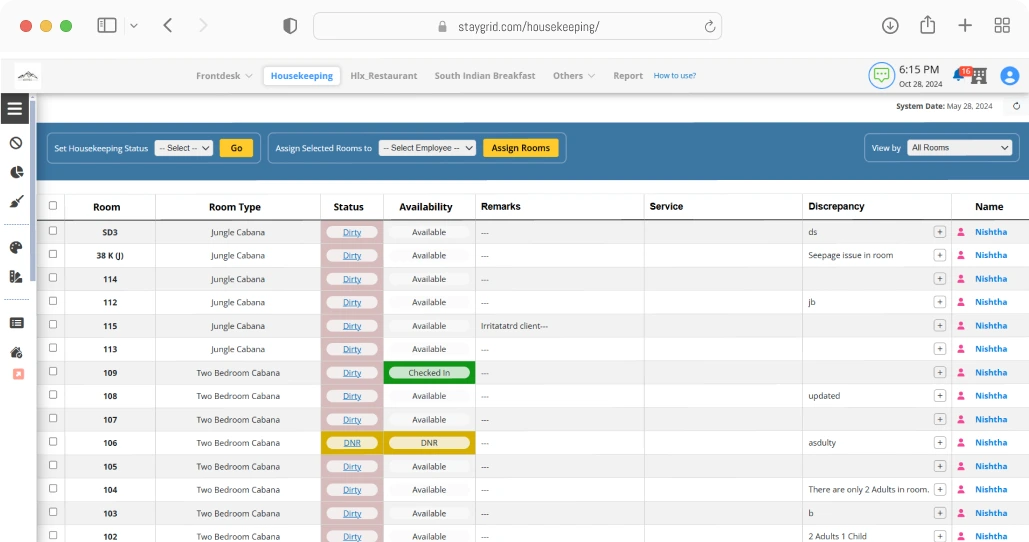Check the box for room 106
The image size is (1029, 542).
click(53, 442)
